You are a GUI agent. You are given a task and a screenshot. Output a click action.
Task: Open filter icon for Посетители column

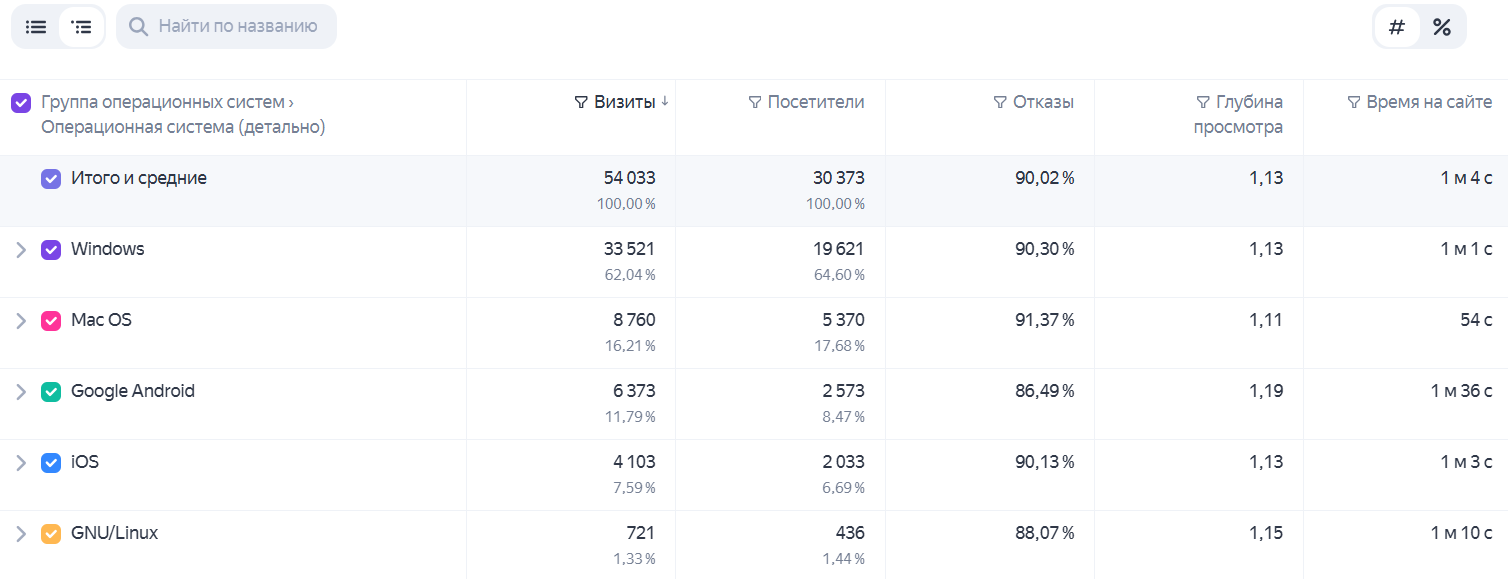click(x=755, y=102)
